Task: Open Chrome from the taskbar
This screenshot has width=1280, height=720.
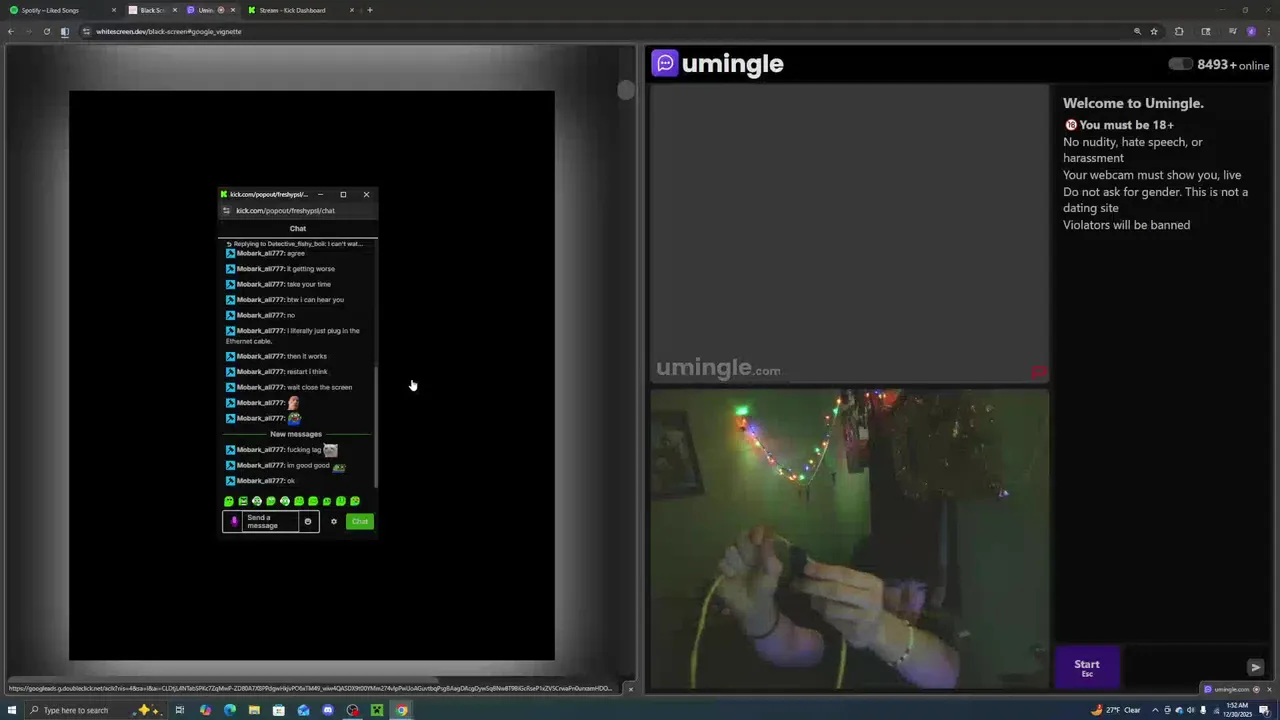Action: tap(401, 710)
